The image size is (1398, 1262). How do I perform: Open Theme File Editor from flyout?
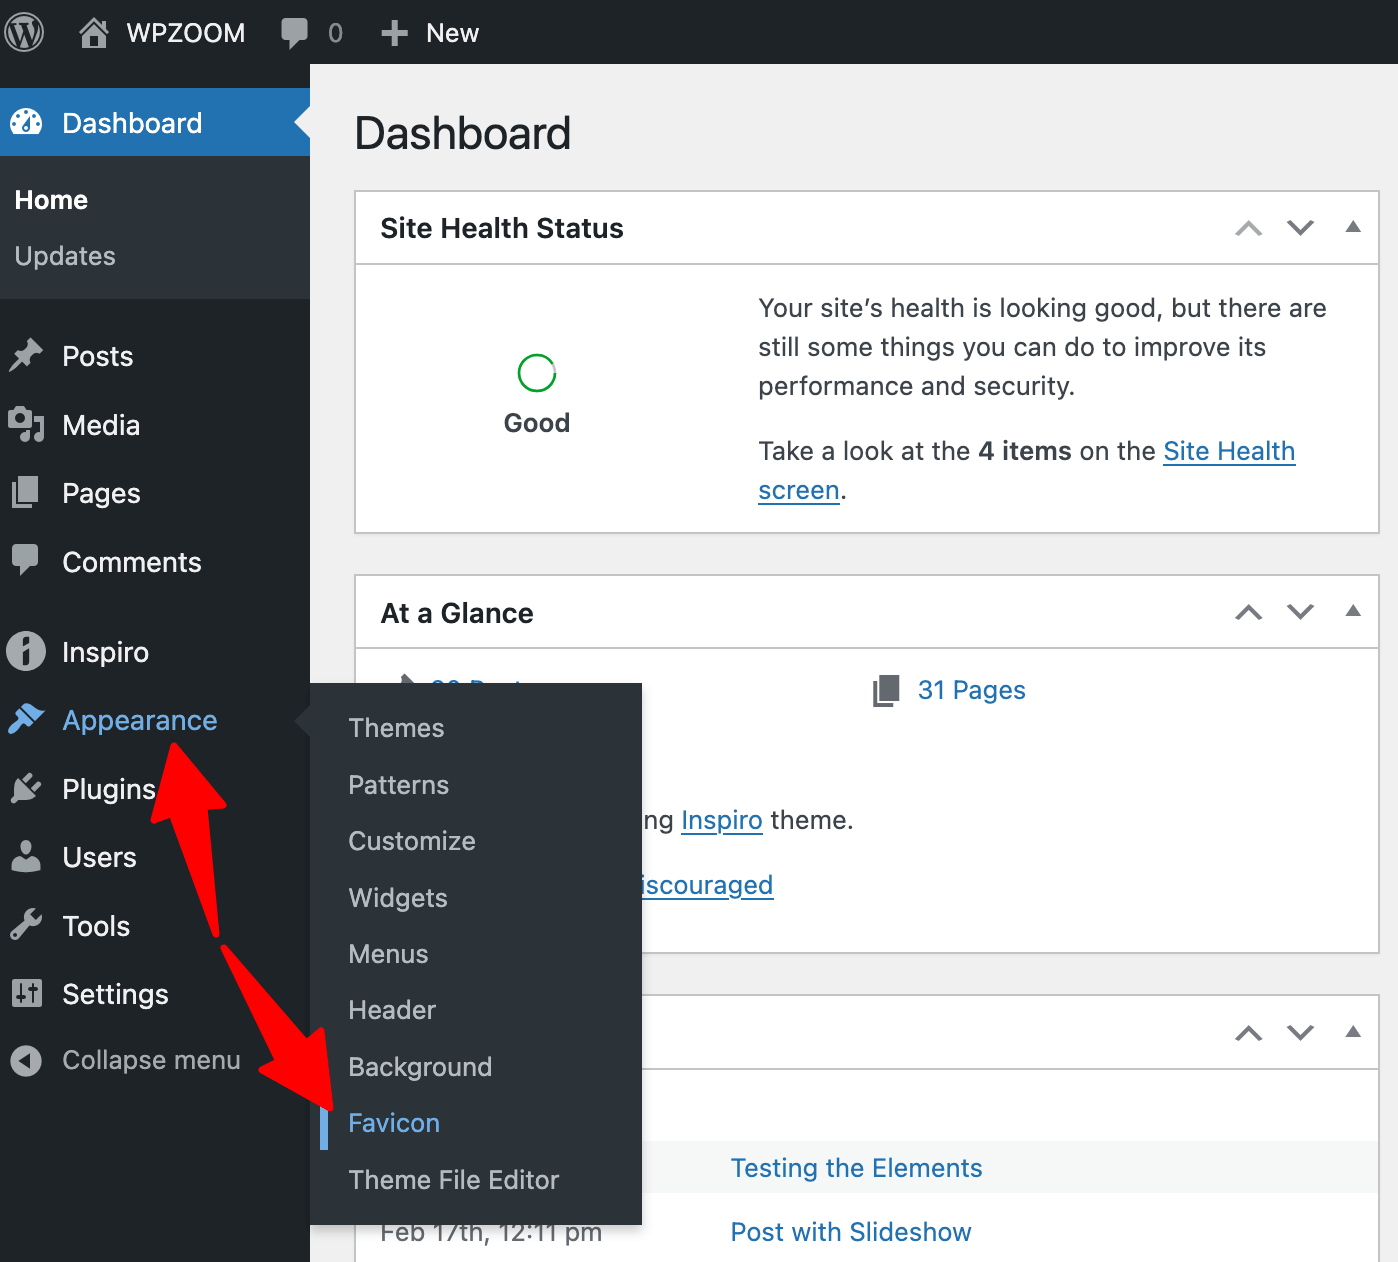pyautogui.click(x=453, y=1180)
